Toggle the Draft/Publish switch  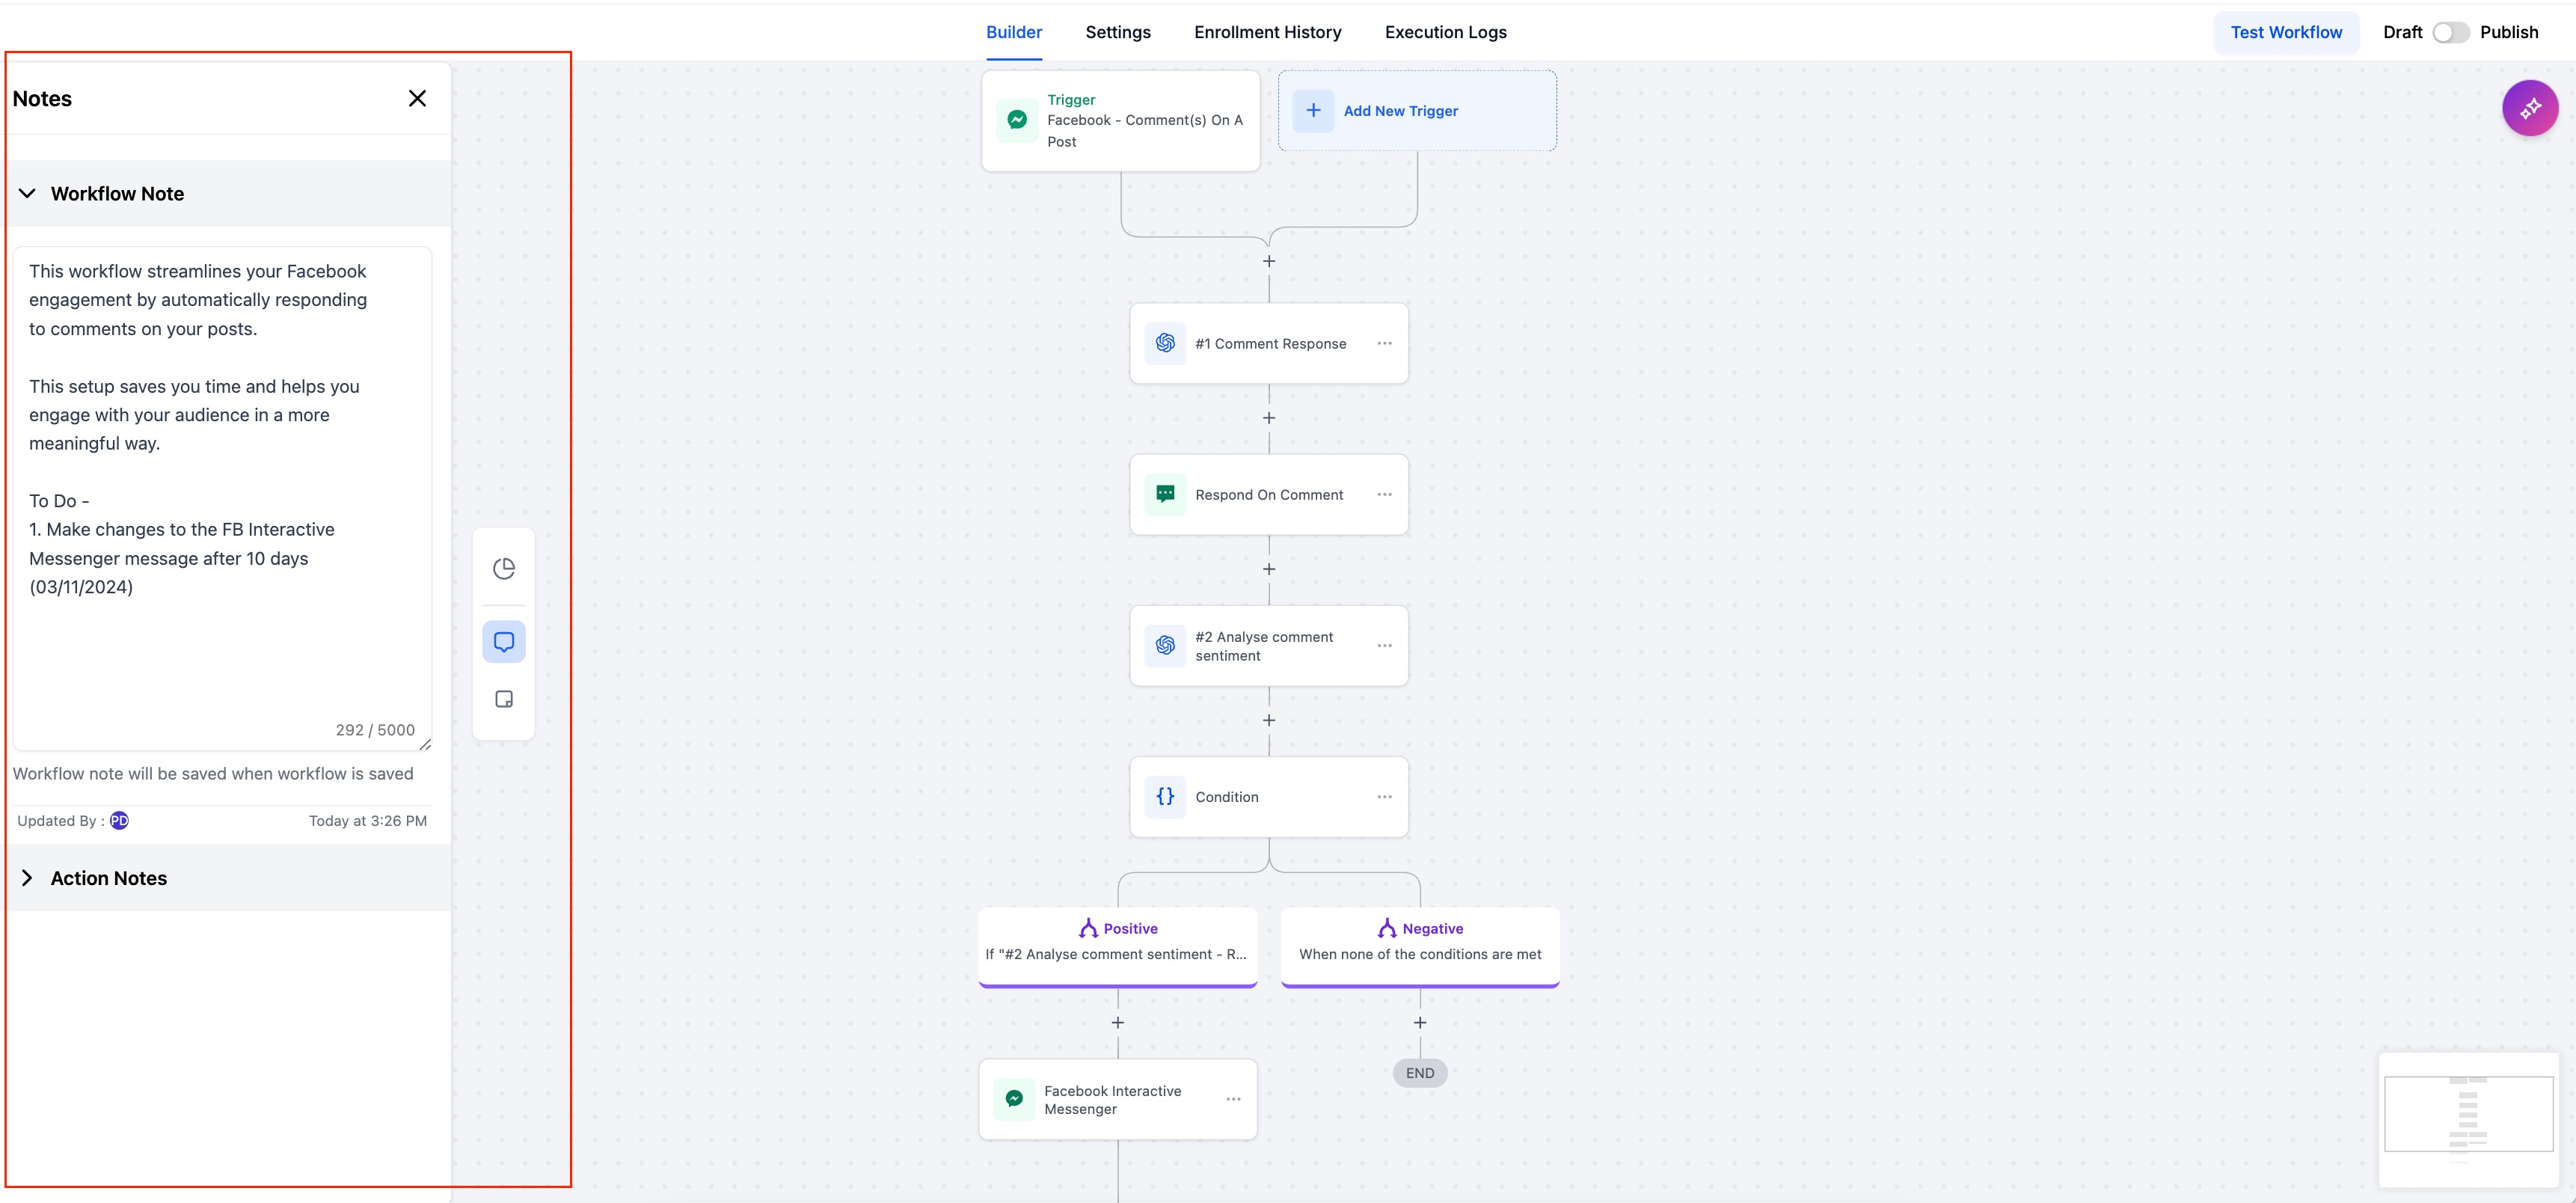(x=2450, y=32)
